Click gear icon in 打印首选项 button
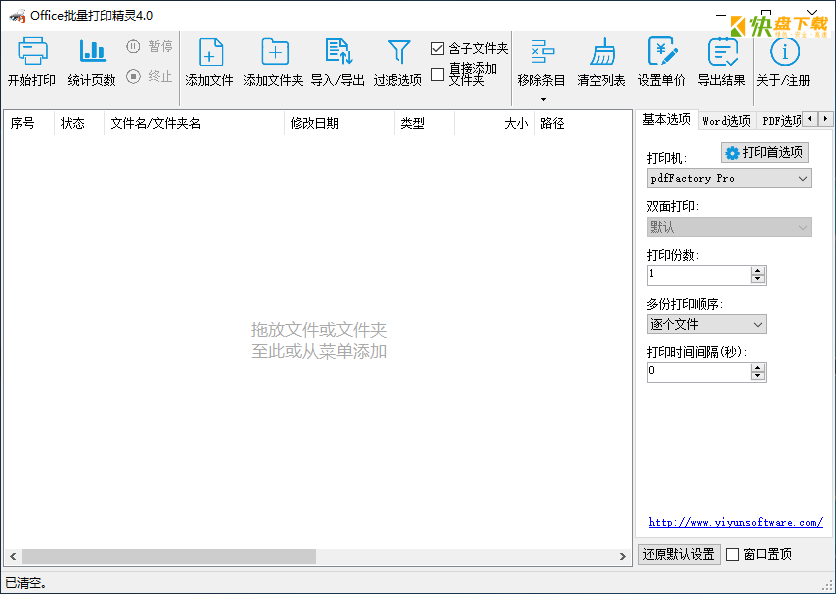 click(x=733, y=153)
